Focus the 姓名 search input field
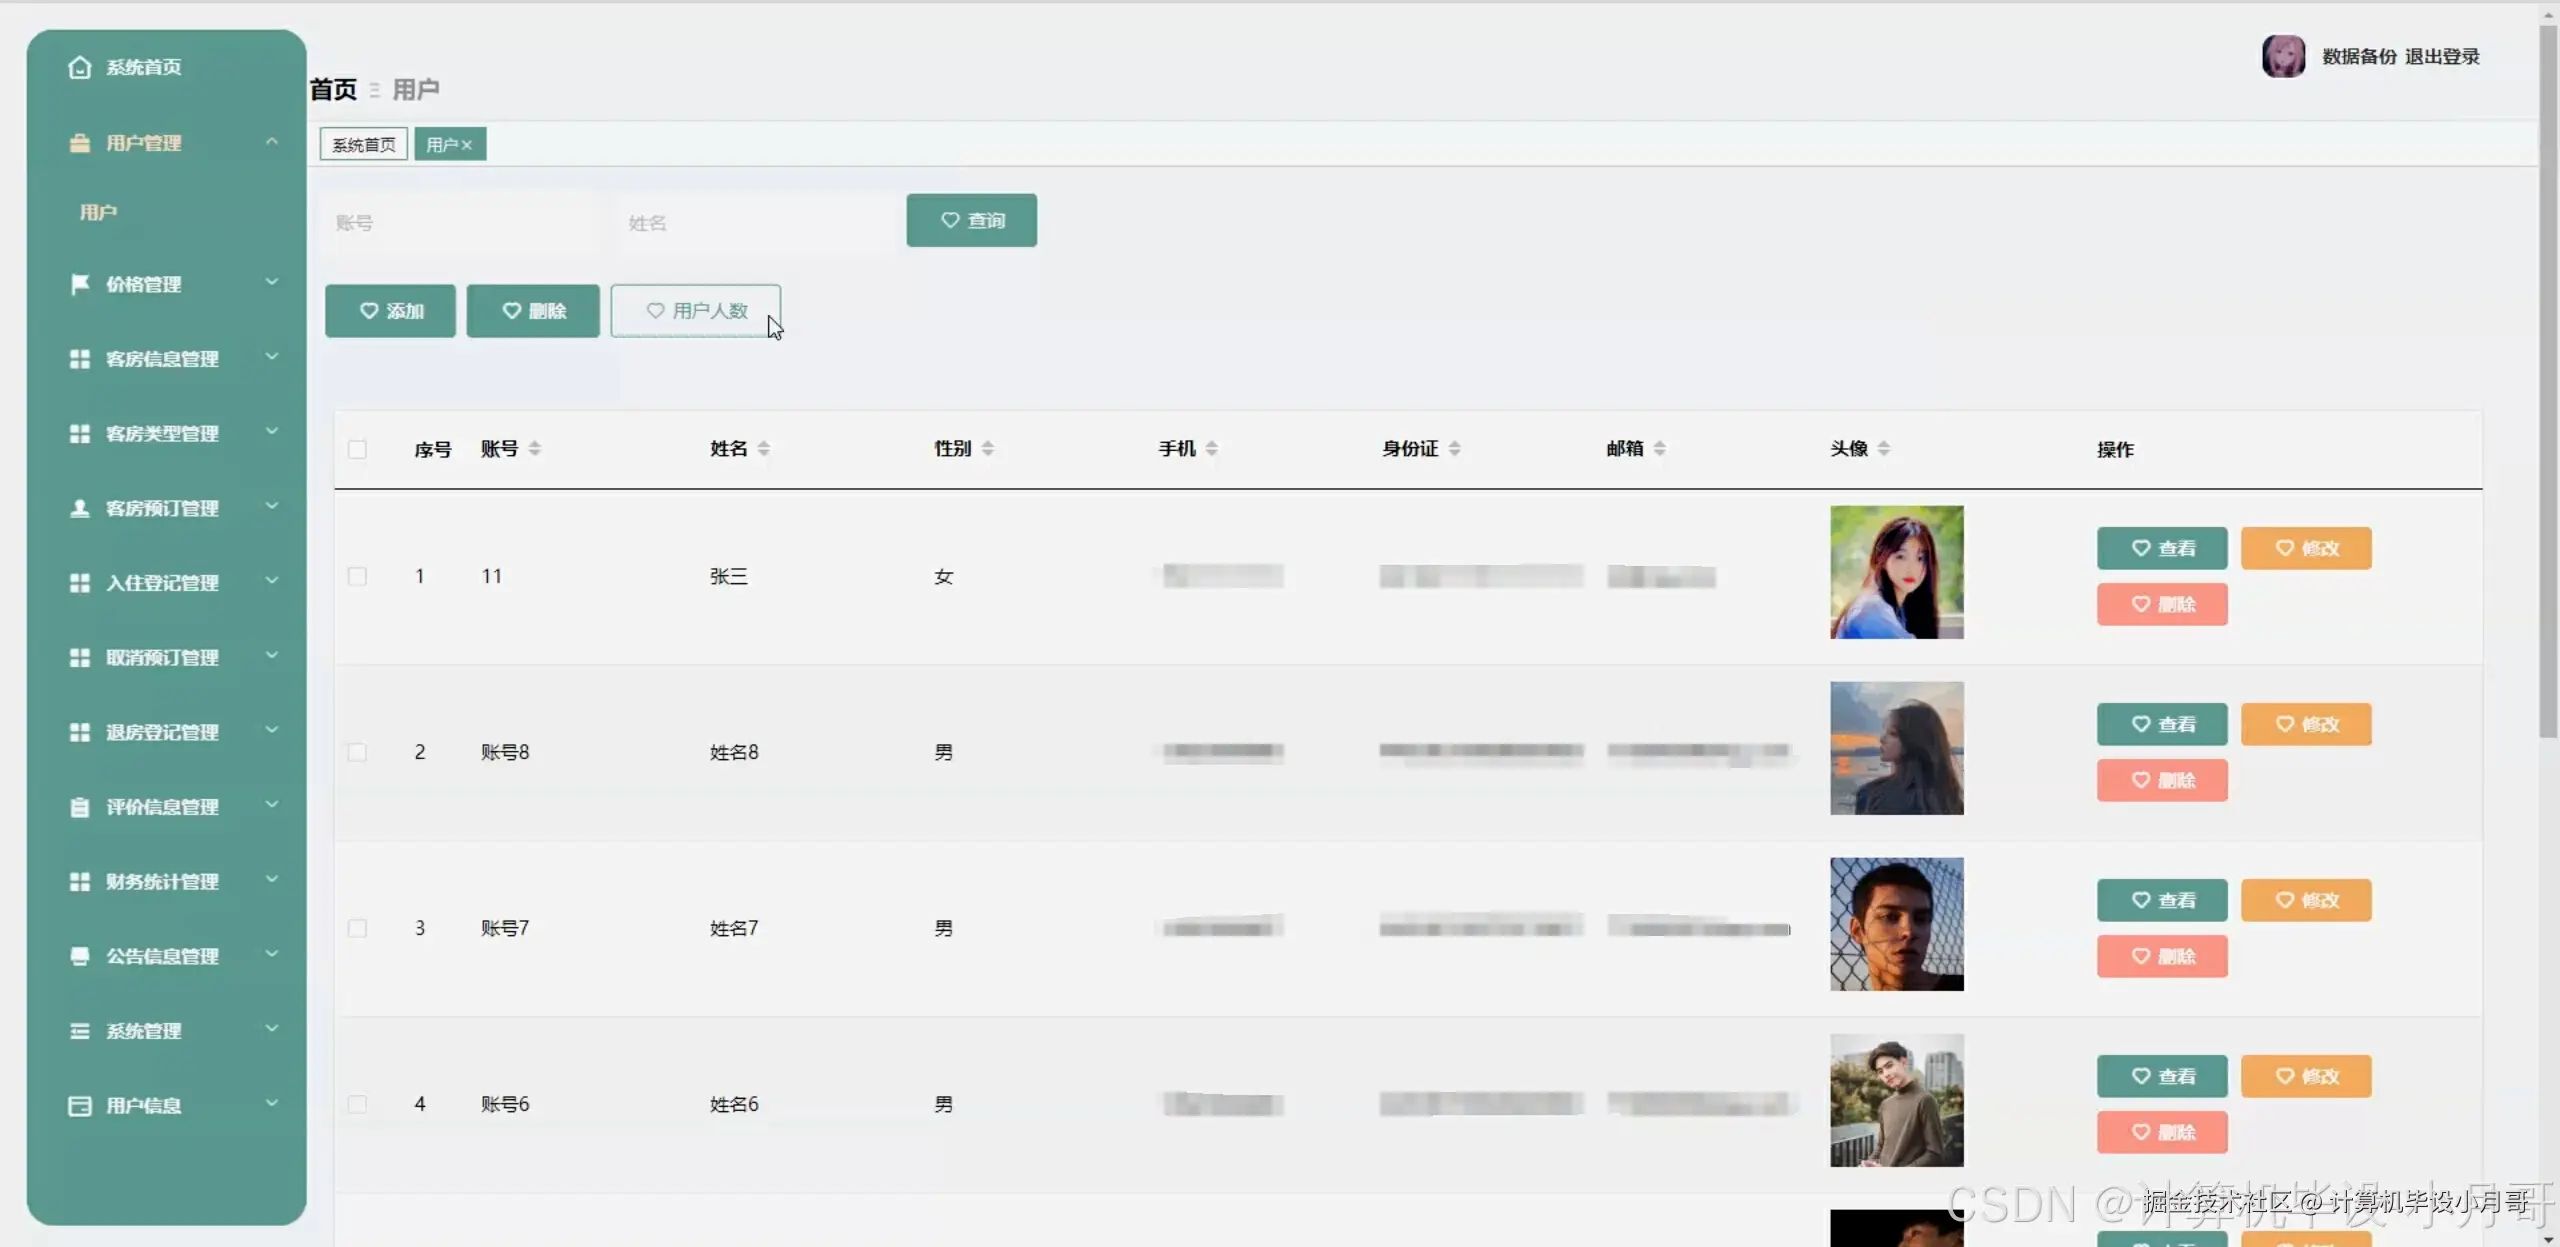The image size is (2560, 1247). [755, 222]
